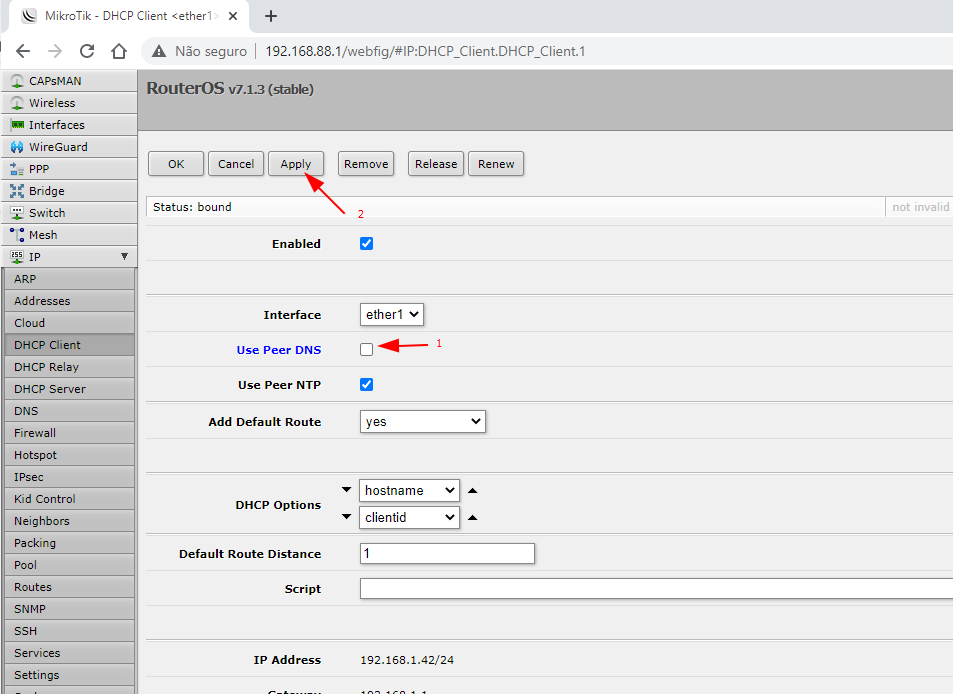
Task: Open Services menu item
Action: click(69, 653)
